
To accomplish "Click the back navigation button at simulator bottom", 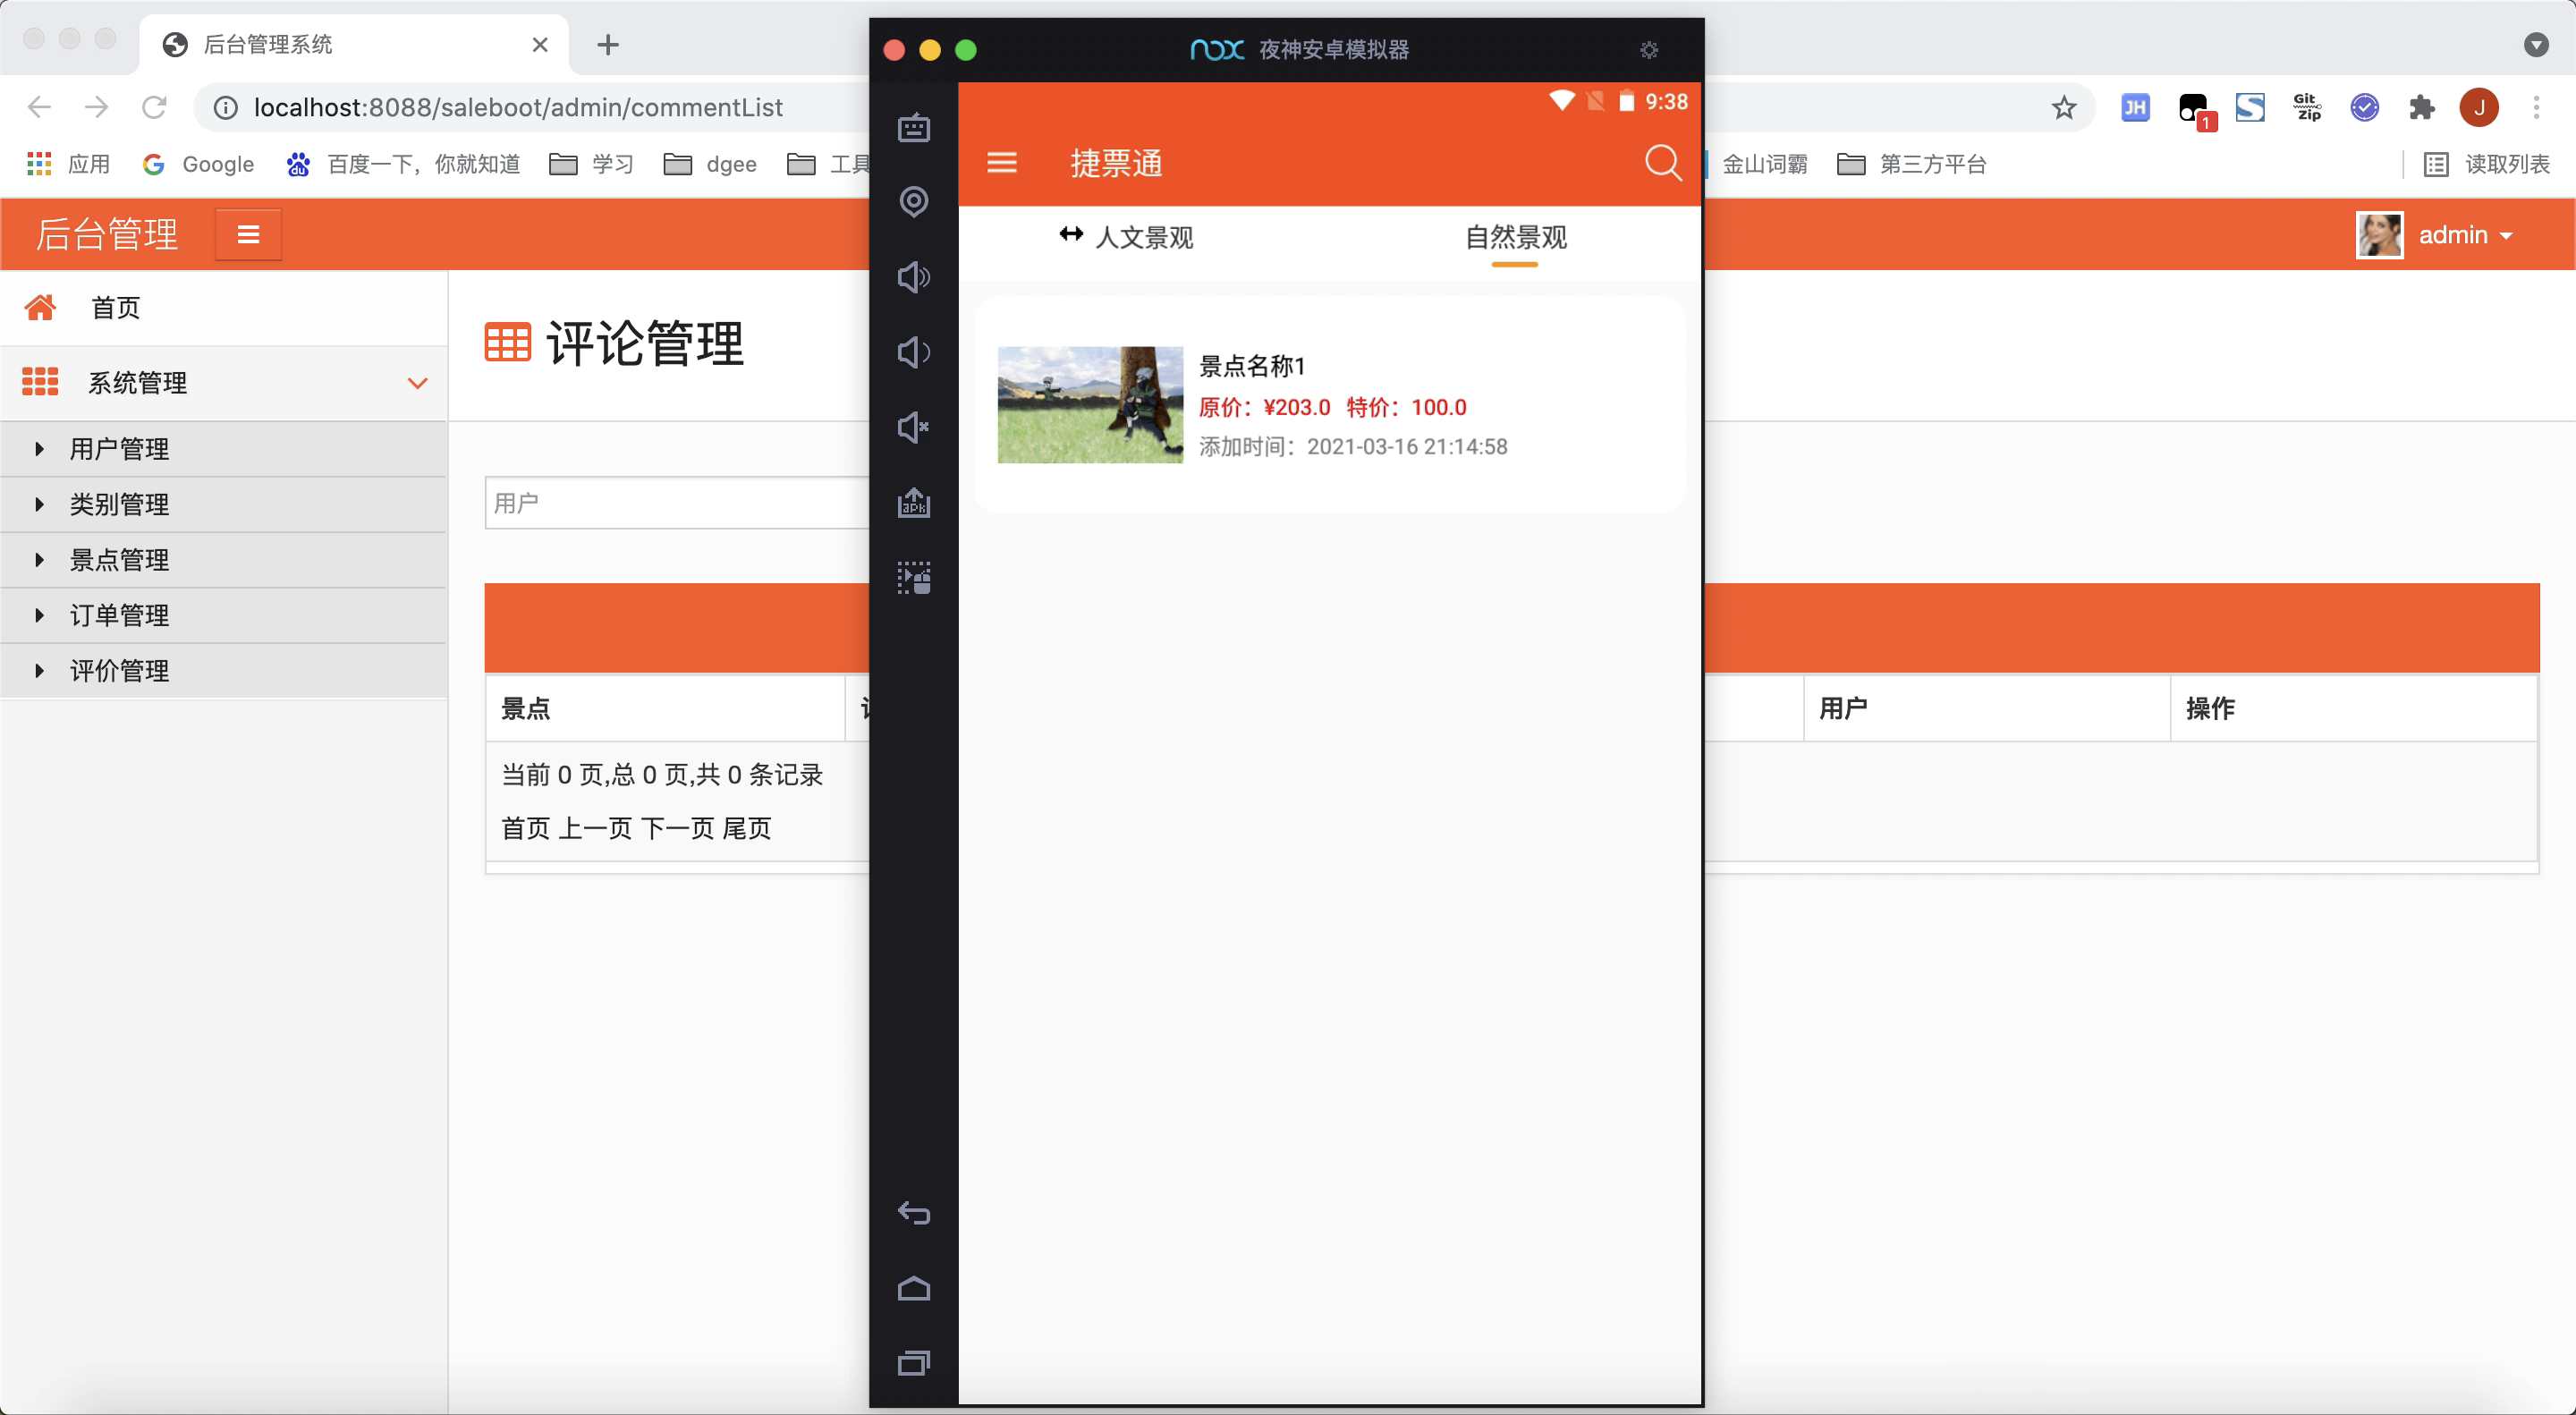I will tap(911, 1213).
